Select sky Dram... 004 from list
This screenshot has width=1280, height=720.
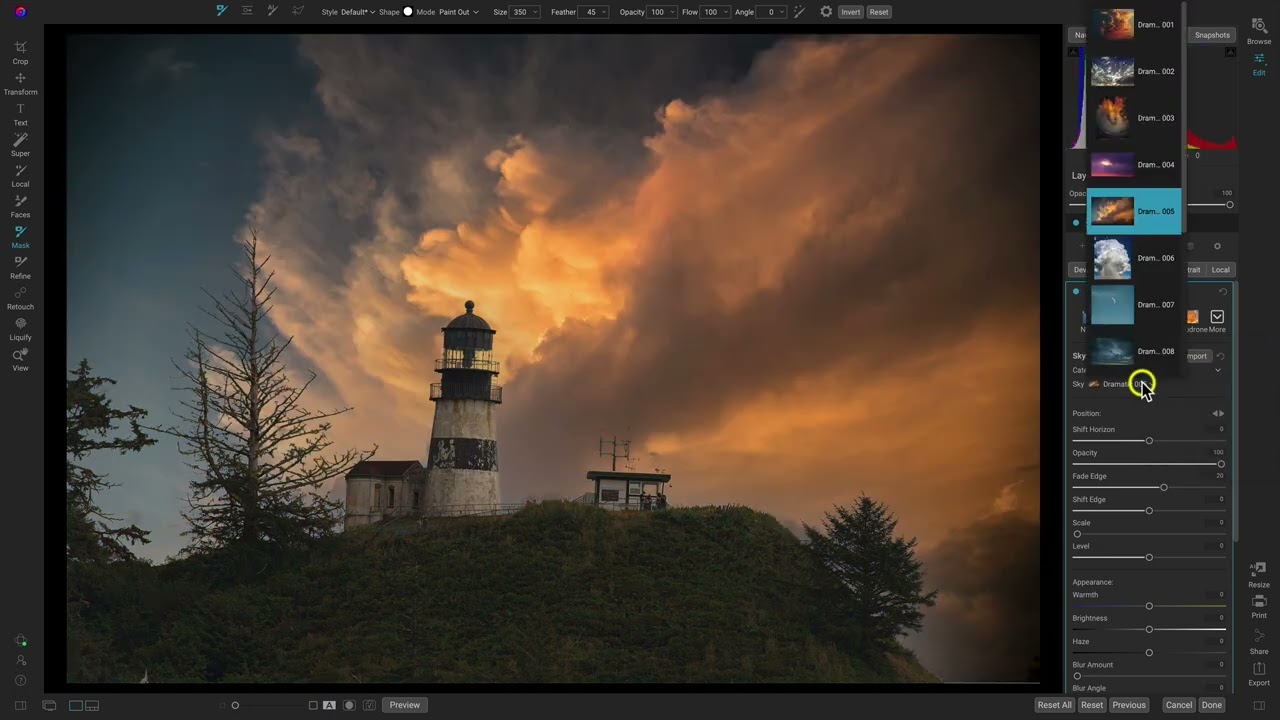pos(1134,164)
